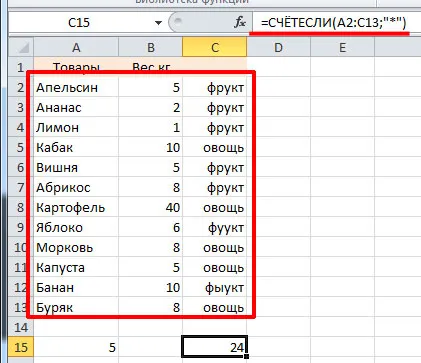Open the Name Box dropdown arrow
Viewport: 421px width, 363px height.
coord(158,23)
